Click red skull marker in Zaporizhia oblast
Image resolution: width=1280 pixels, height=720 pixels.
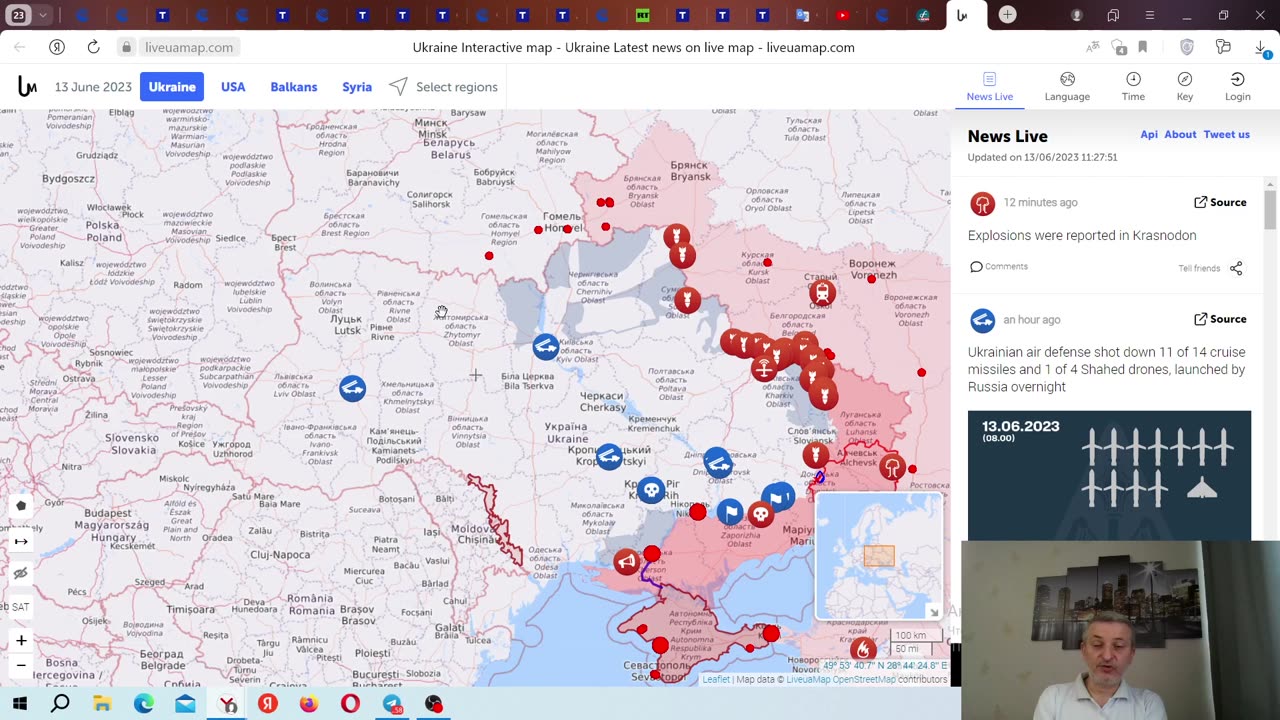tap(761, 515)
